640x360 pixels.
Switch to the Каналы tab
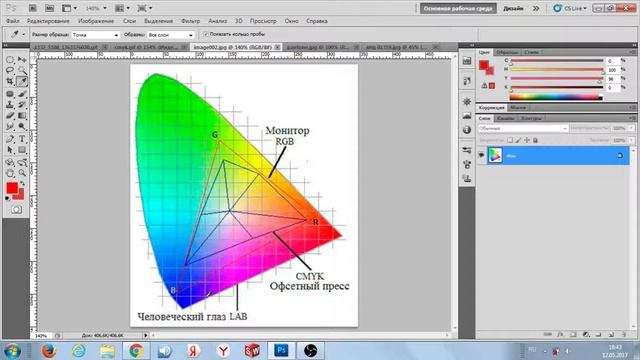[506, 118]
